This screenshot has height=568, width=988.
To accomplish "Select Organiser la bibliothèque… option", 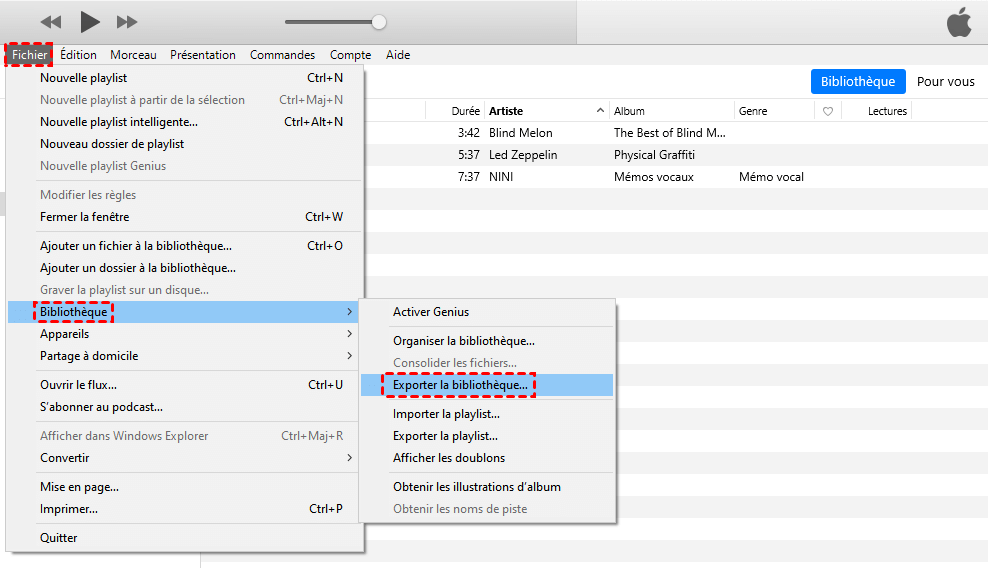I will point(463,341).
